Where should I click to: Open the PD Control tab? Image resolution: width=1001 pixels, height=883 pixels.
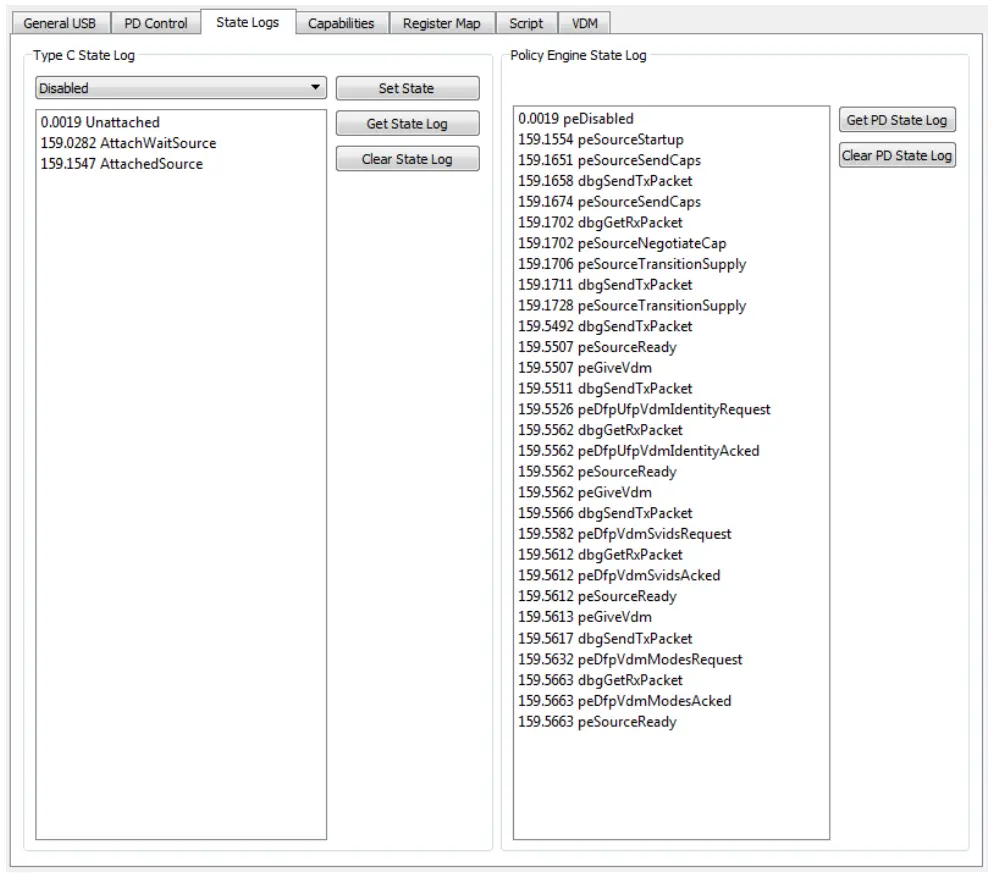[155, 23]
